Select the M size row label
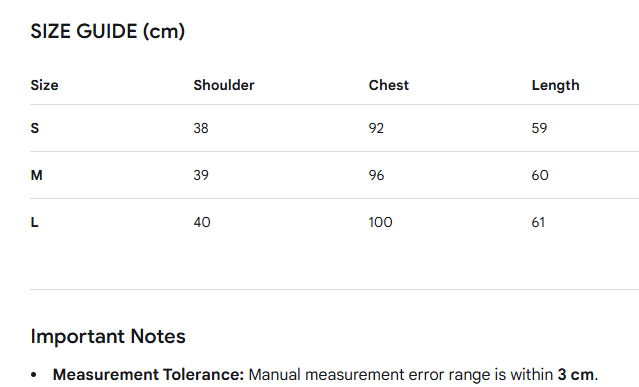This screenshot has width=639, height=387. click(36, 175)
